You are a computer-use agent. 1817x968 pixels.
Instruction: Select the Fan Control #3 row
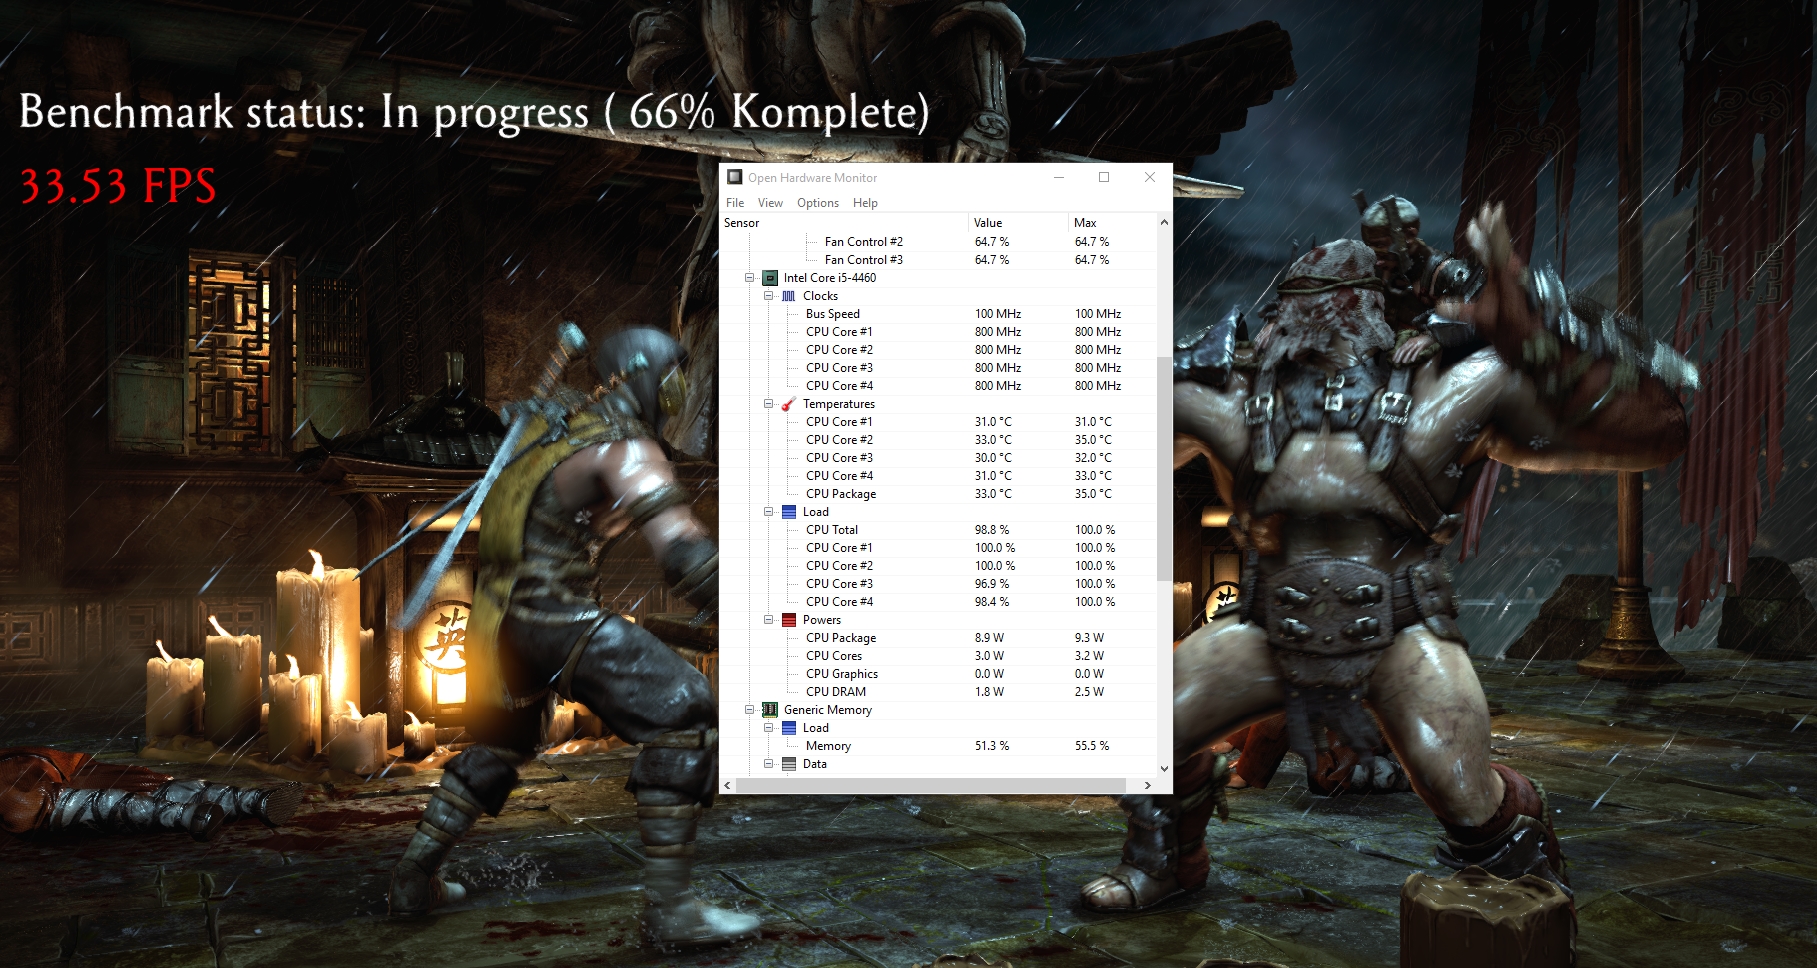coord(938,260)
